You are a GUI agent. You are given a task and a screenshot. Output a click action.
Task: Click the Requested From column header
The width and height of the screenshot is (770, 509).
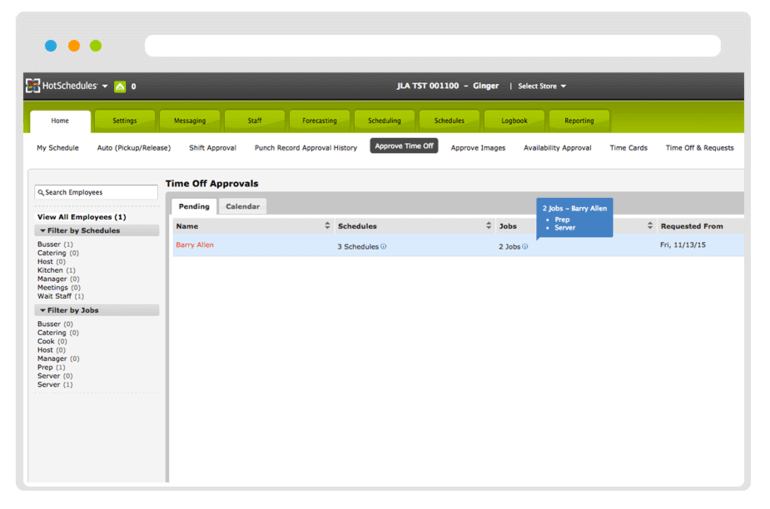coord(691,226)
